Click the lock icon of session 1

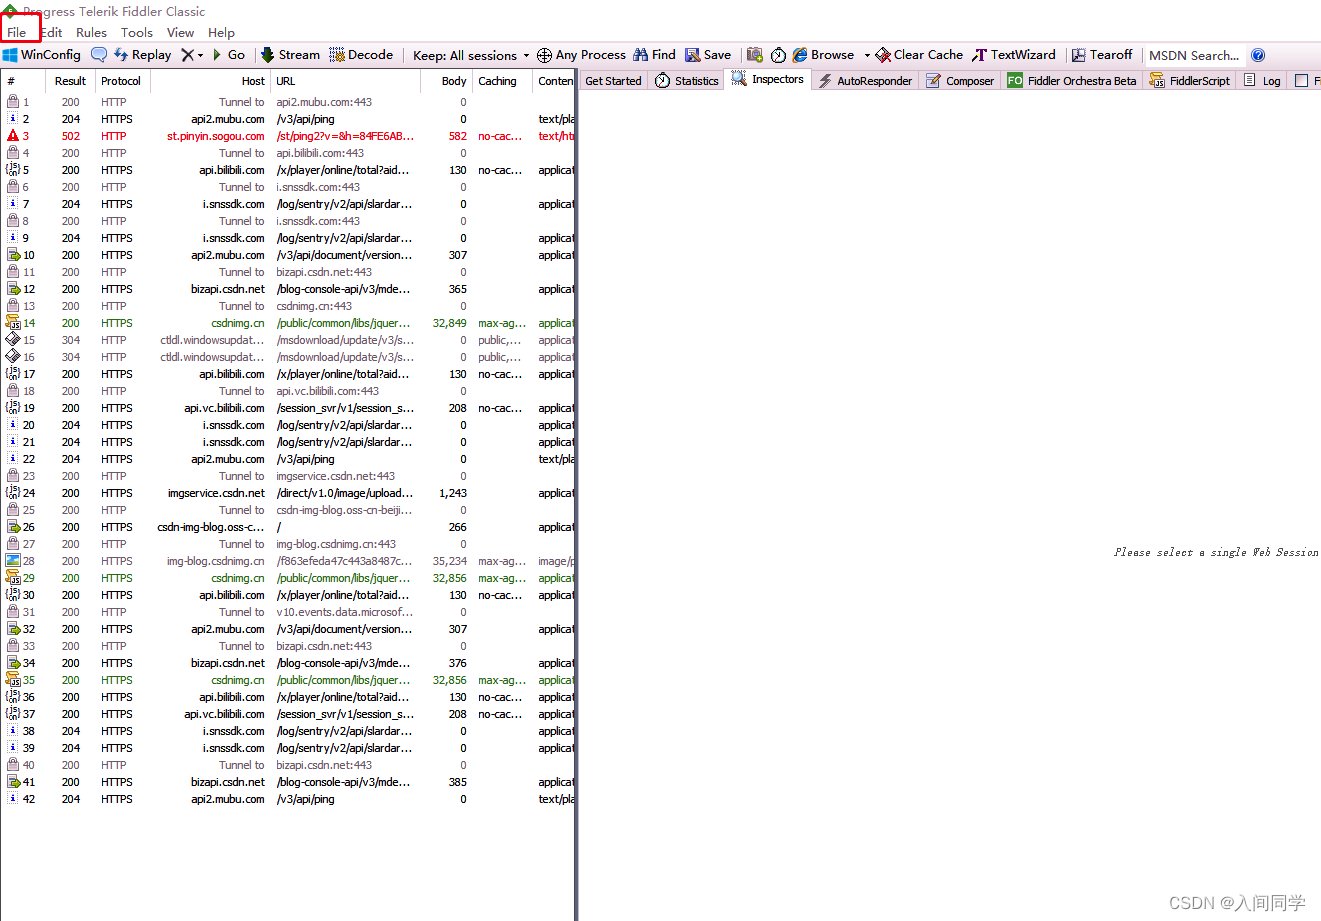point(13,101)
